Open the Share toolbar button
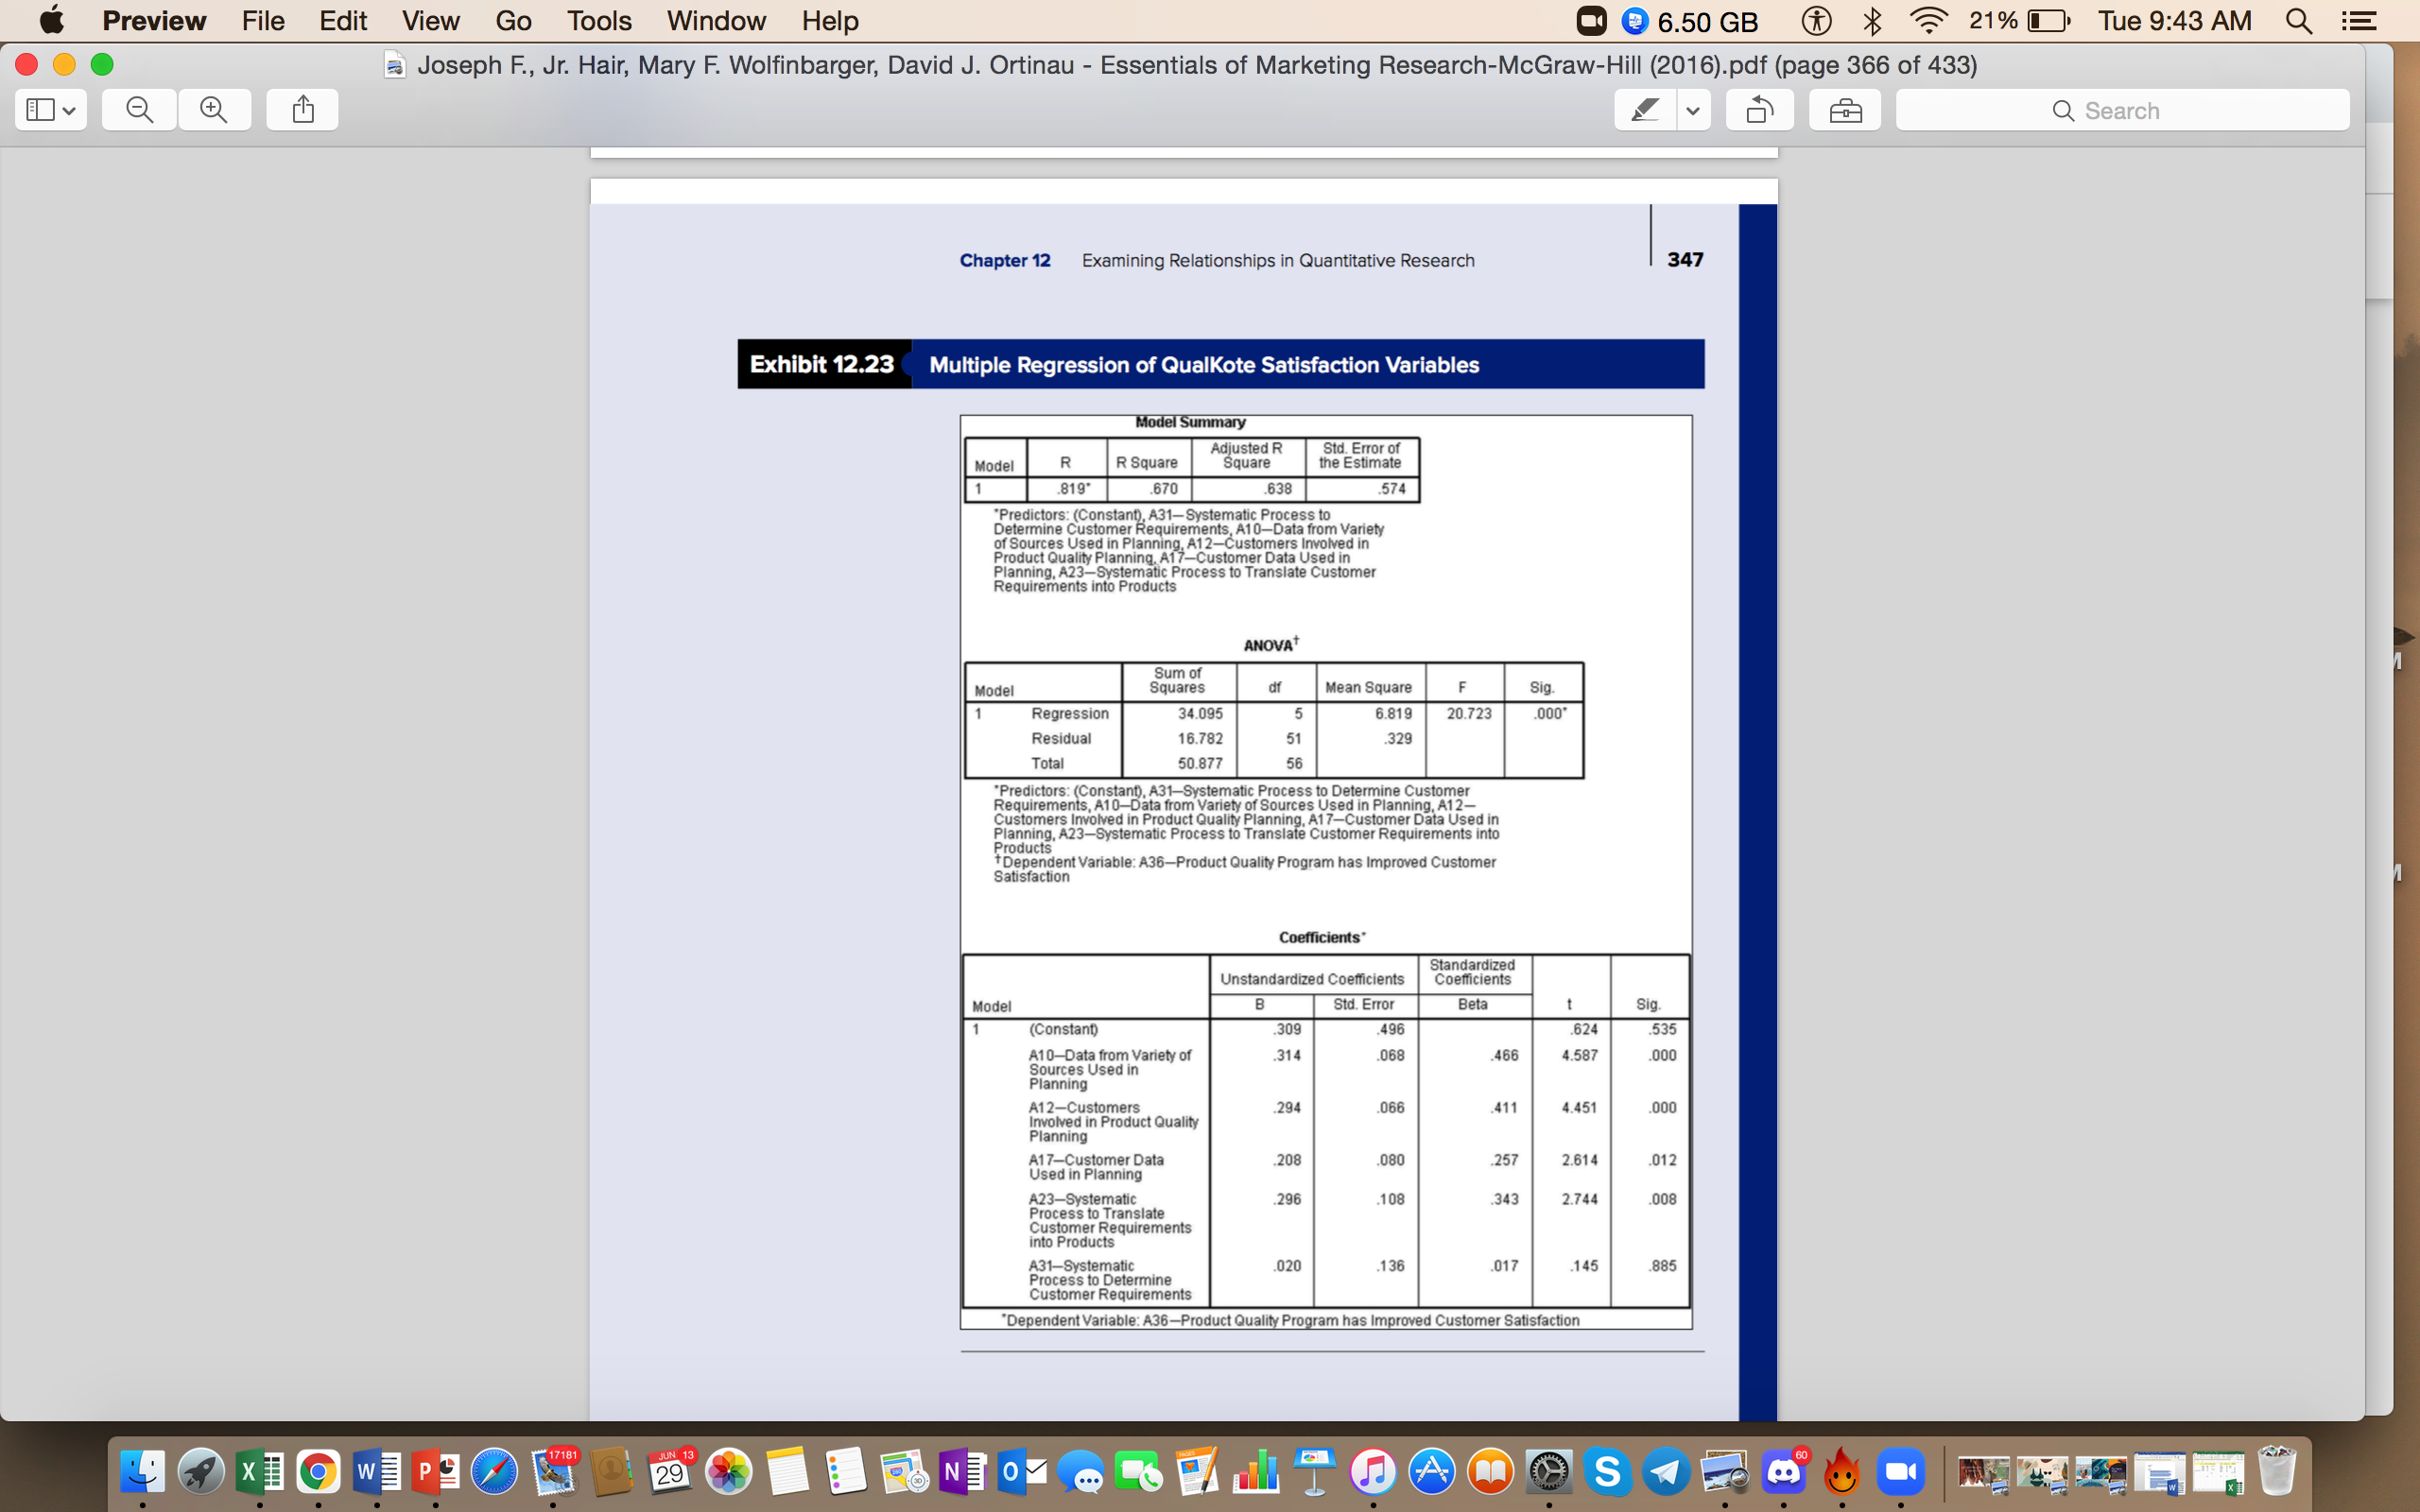The width and height of the screenshot is (2420, 1512). [x=303, y=110]
